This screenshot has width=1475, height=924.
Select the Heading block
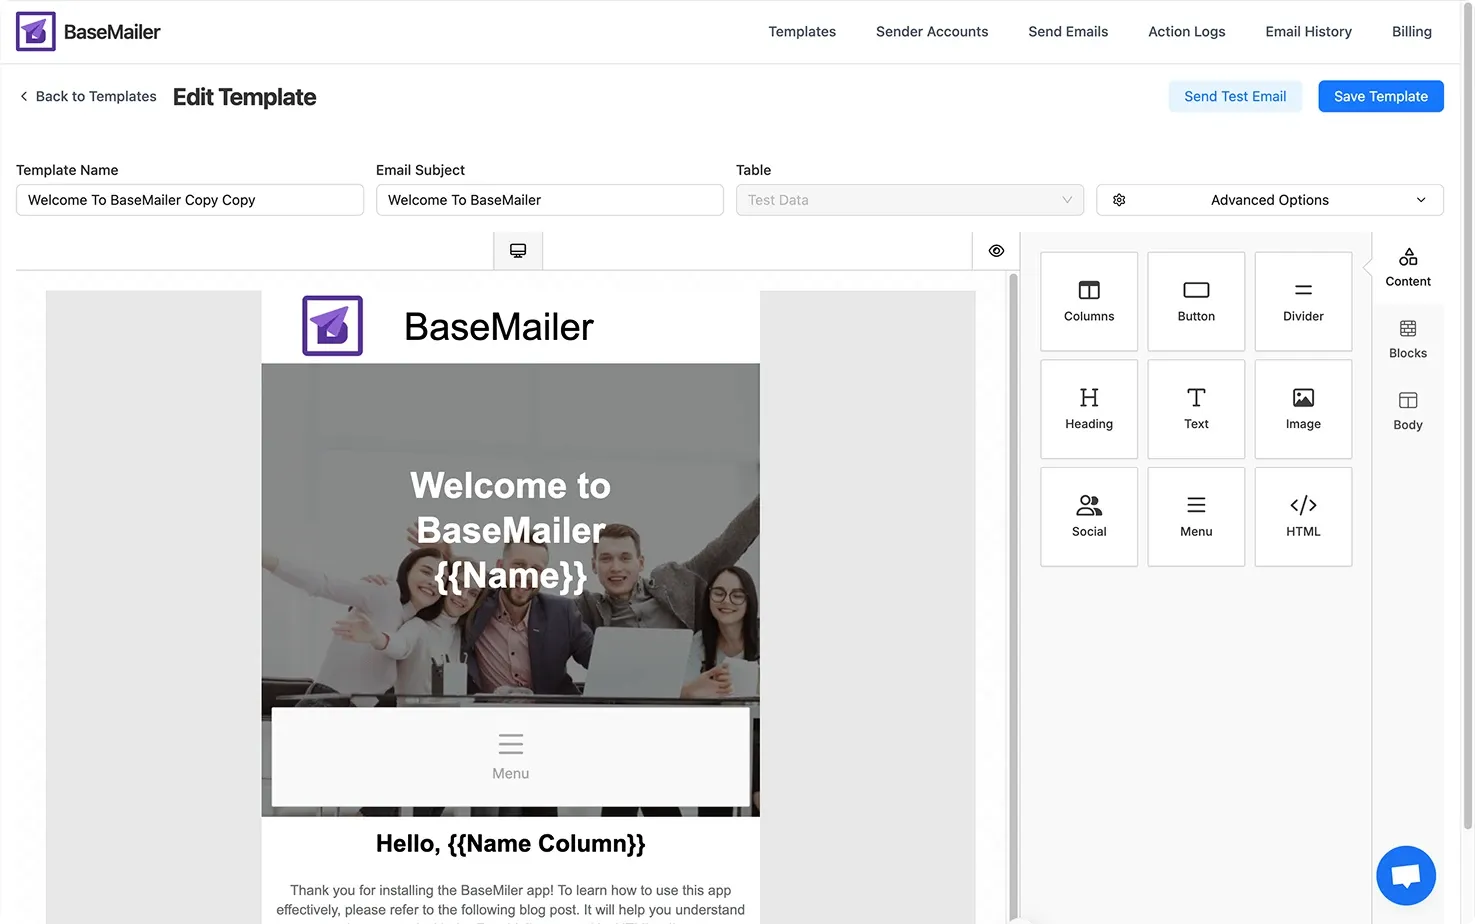coord(1089,408)
